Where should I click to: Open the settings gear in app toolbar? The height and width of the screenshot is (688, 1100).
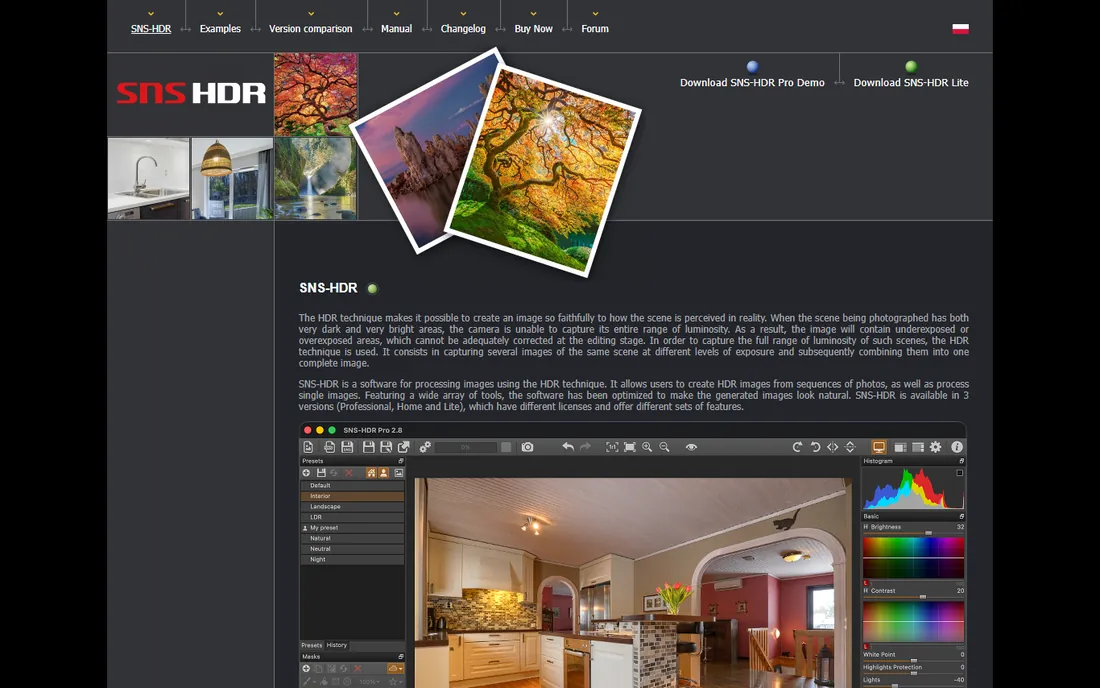(x=935, y=447)
